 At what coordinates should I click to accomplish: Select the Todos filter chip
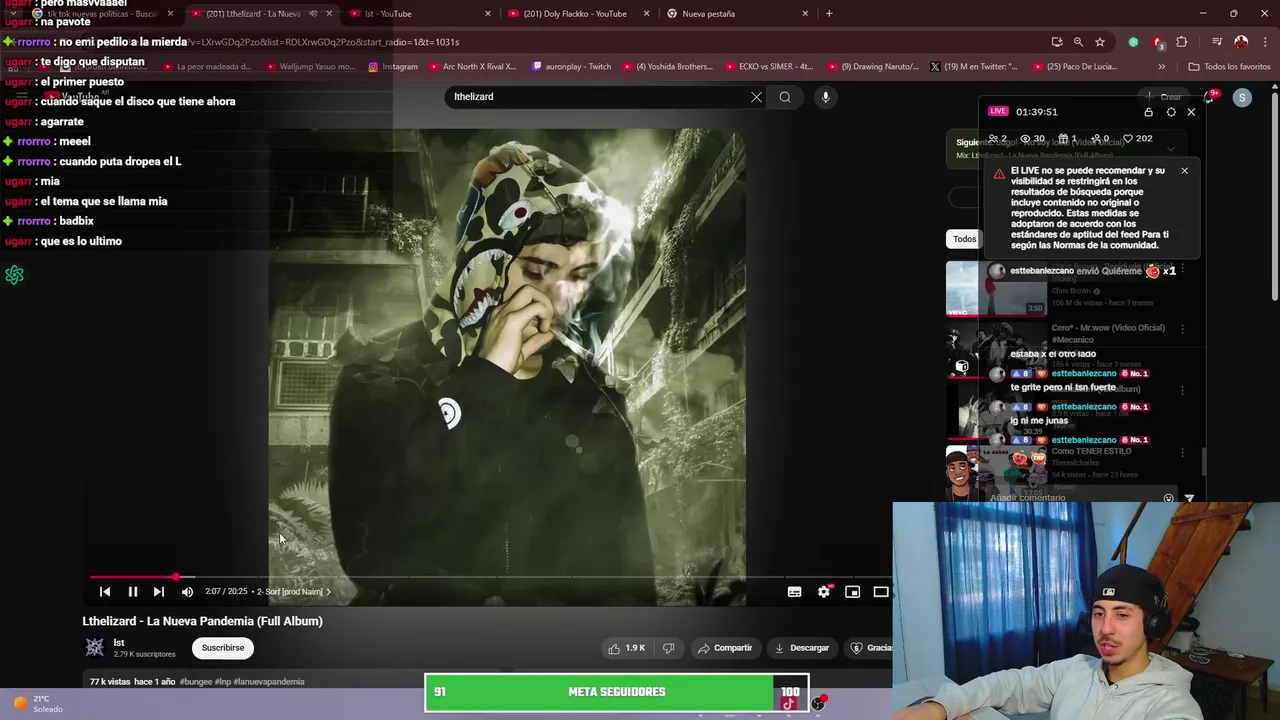(x=964, y=239)
